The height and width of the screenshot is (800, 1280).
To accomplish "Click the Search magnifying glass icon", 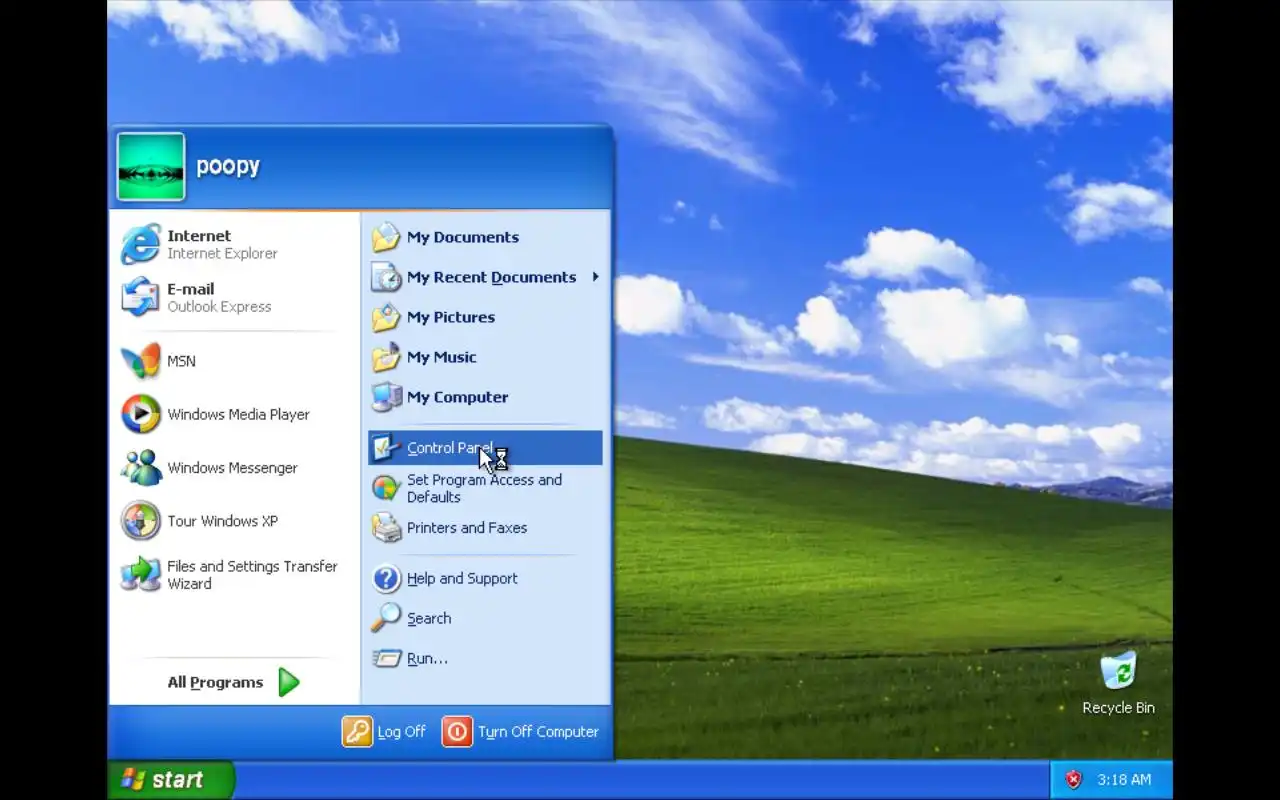I will click(x=386, y=618).
